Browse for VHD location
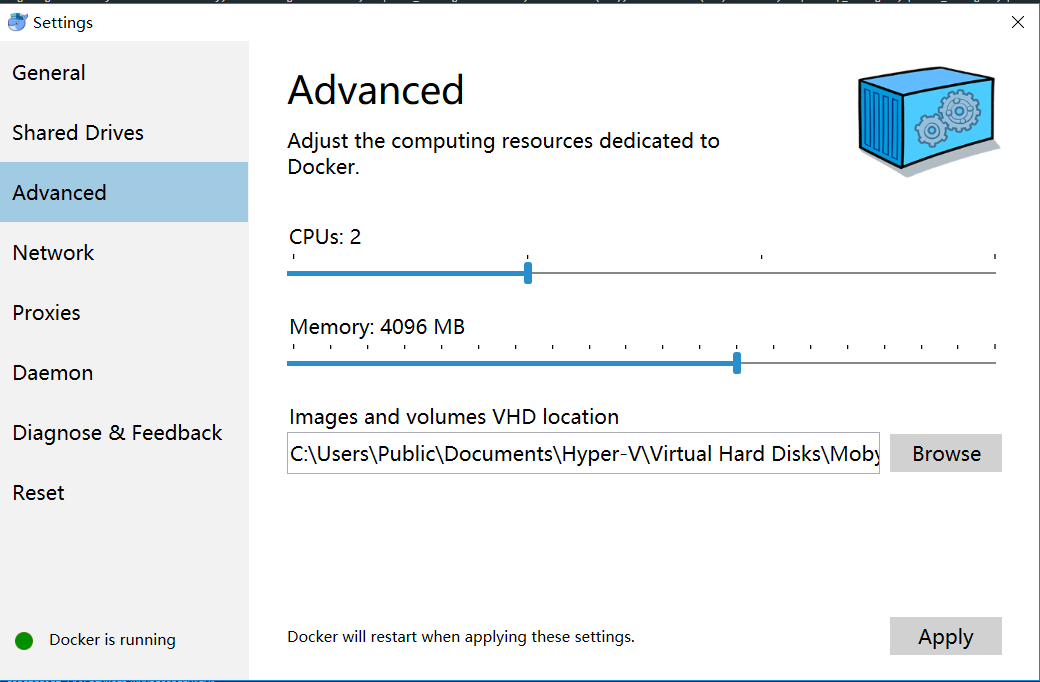 click(x=946, y=453)
